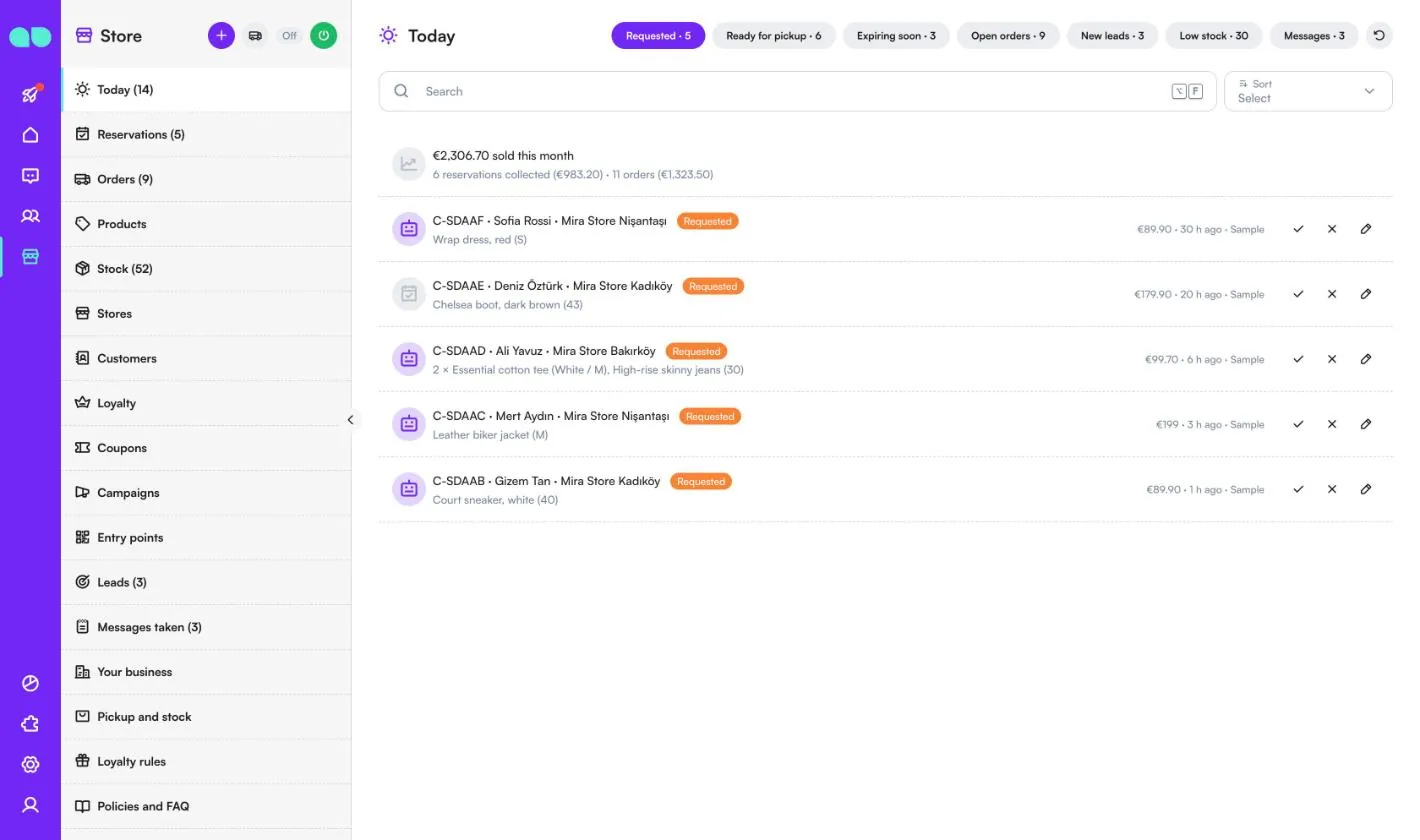Image resolution: width=1420 pixels, height=840 pixels.
Task: Click the delivery truck icon beside Store
Action: tap(255, 35)
